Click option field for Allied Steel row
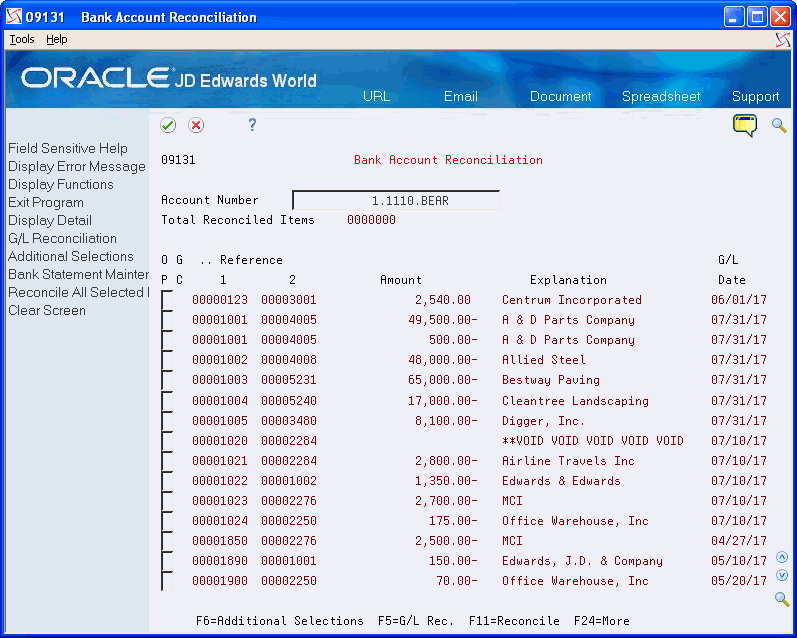Screen dimensions: 797x638 tap(167, 360)
